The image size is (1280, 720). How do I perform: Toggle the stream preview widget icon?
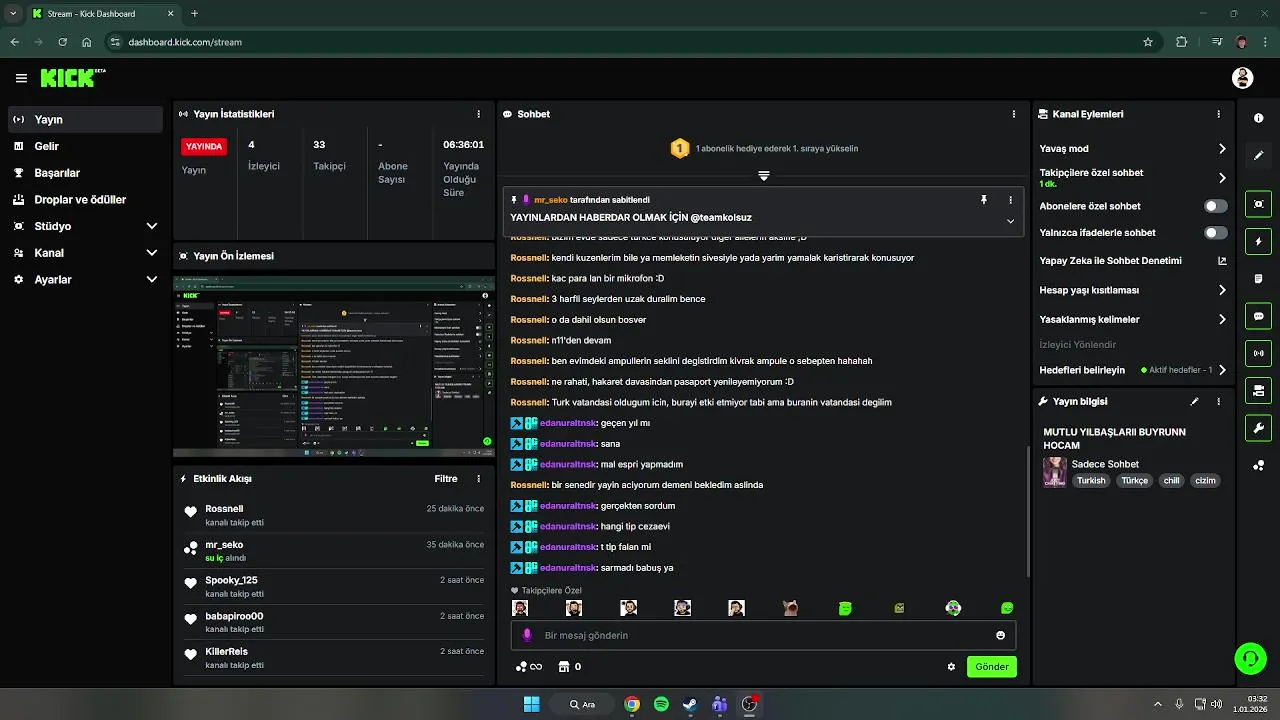(x=1258, y=204)
